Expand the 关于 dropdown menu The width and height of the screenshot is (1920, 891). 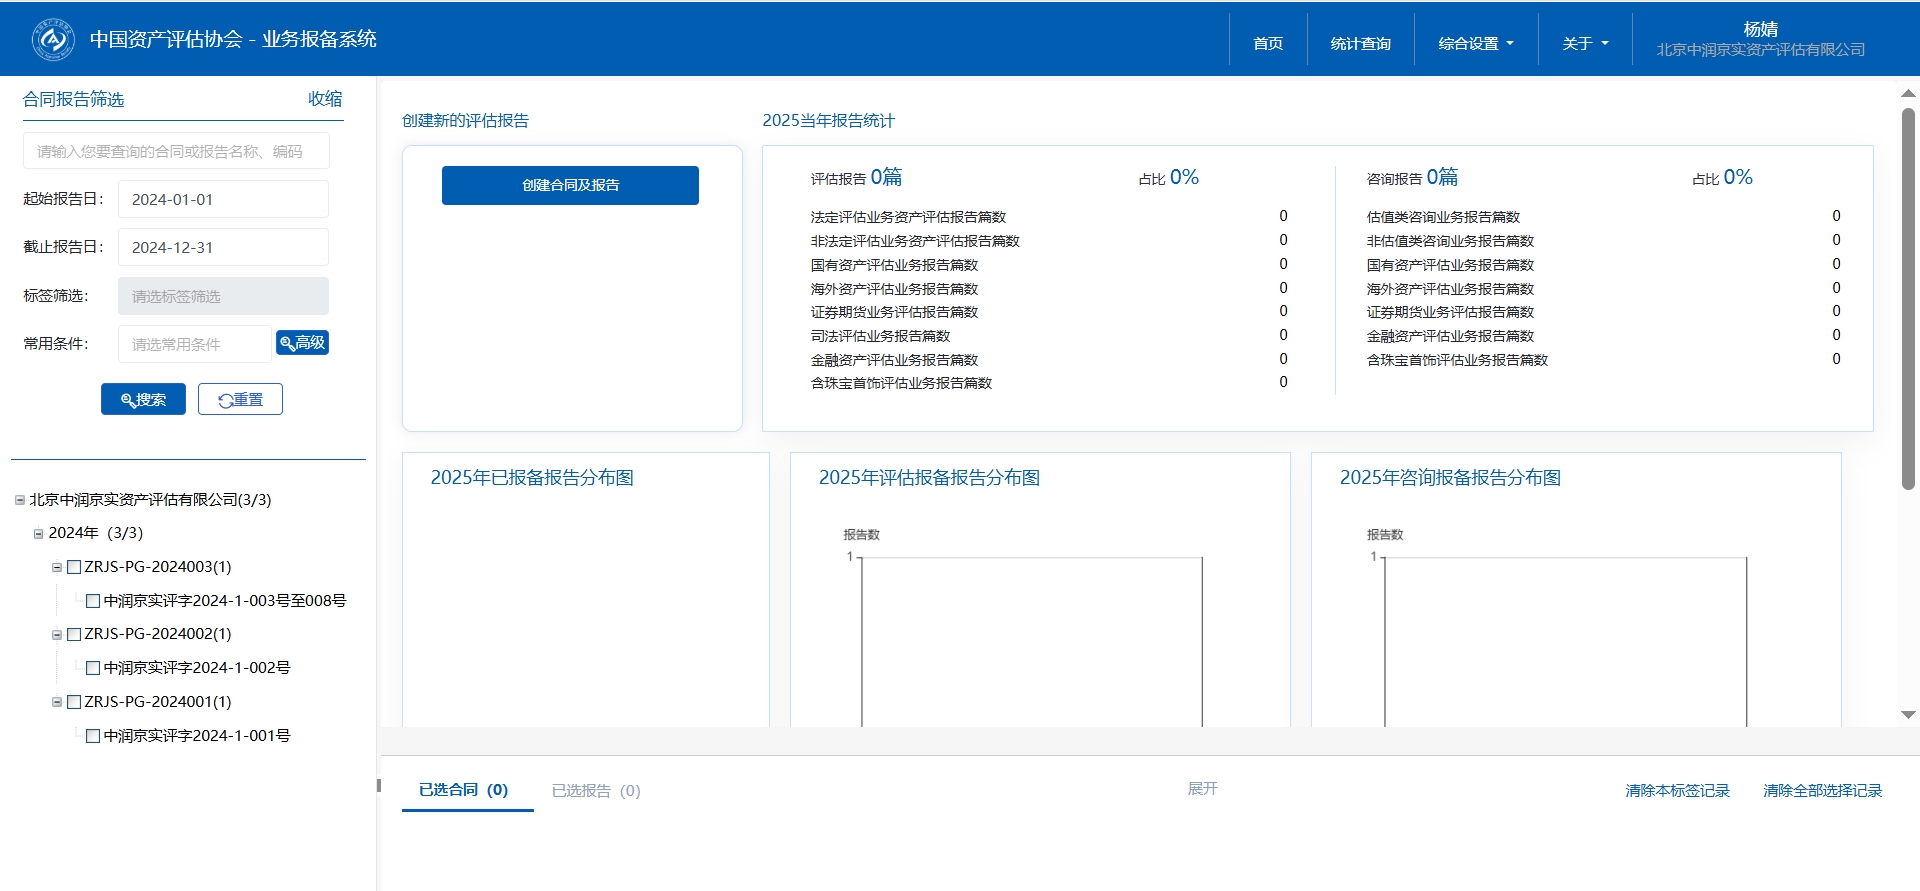[x=1585, y=43]
